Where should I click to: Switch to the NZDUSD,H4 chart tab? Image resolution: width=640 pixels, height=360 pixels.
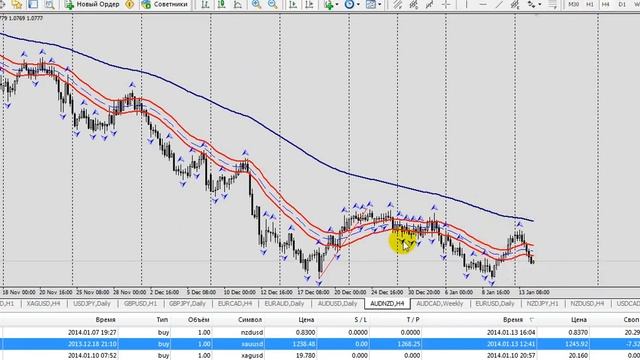[x=587, y=304]
